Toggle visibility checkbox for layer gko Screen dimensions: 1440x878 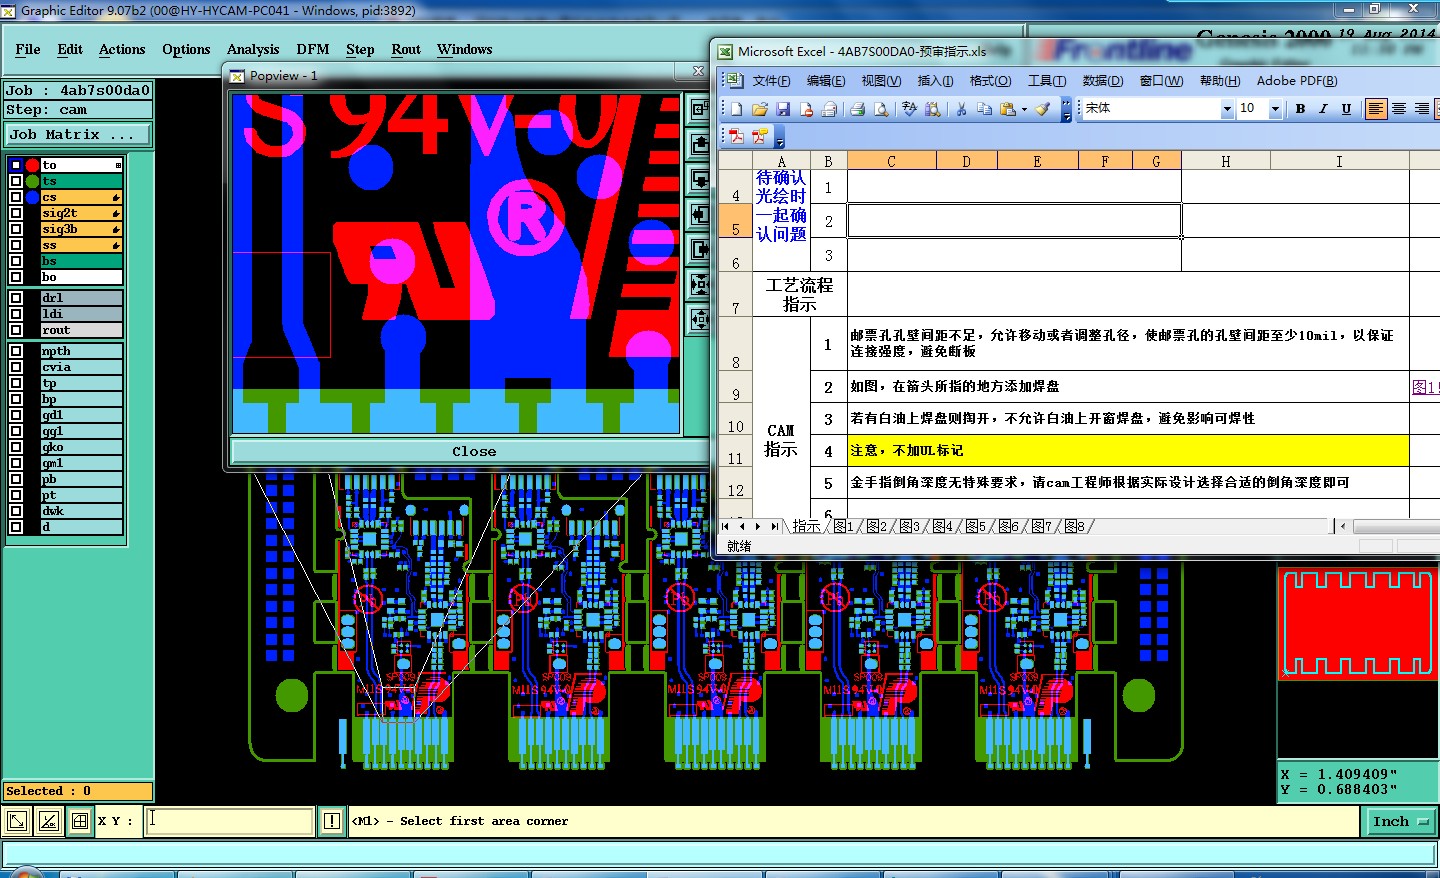pos(15,447)
